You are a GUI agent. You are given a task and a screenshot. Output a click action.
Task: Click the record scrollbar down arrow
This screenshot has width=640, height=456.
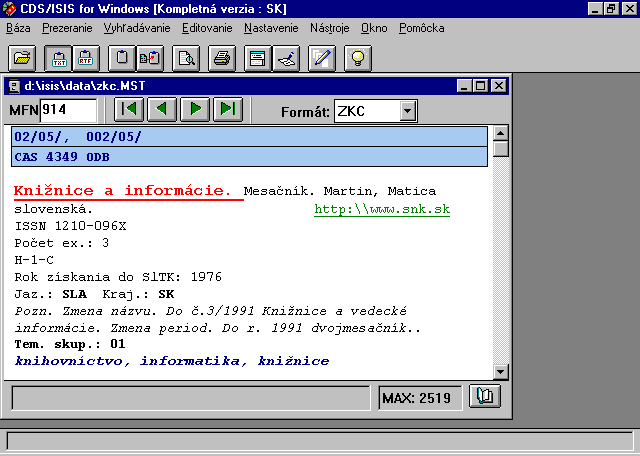[x=501, y=371]
